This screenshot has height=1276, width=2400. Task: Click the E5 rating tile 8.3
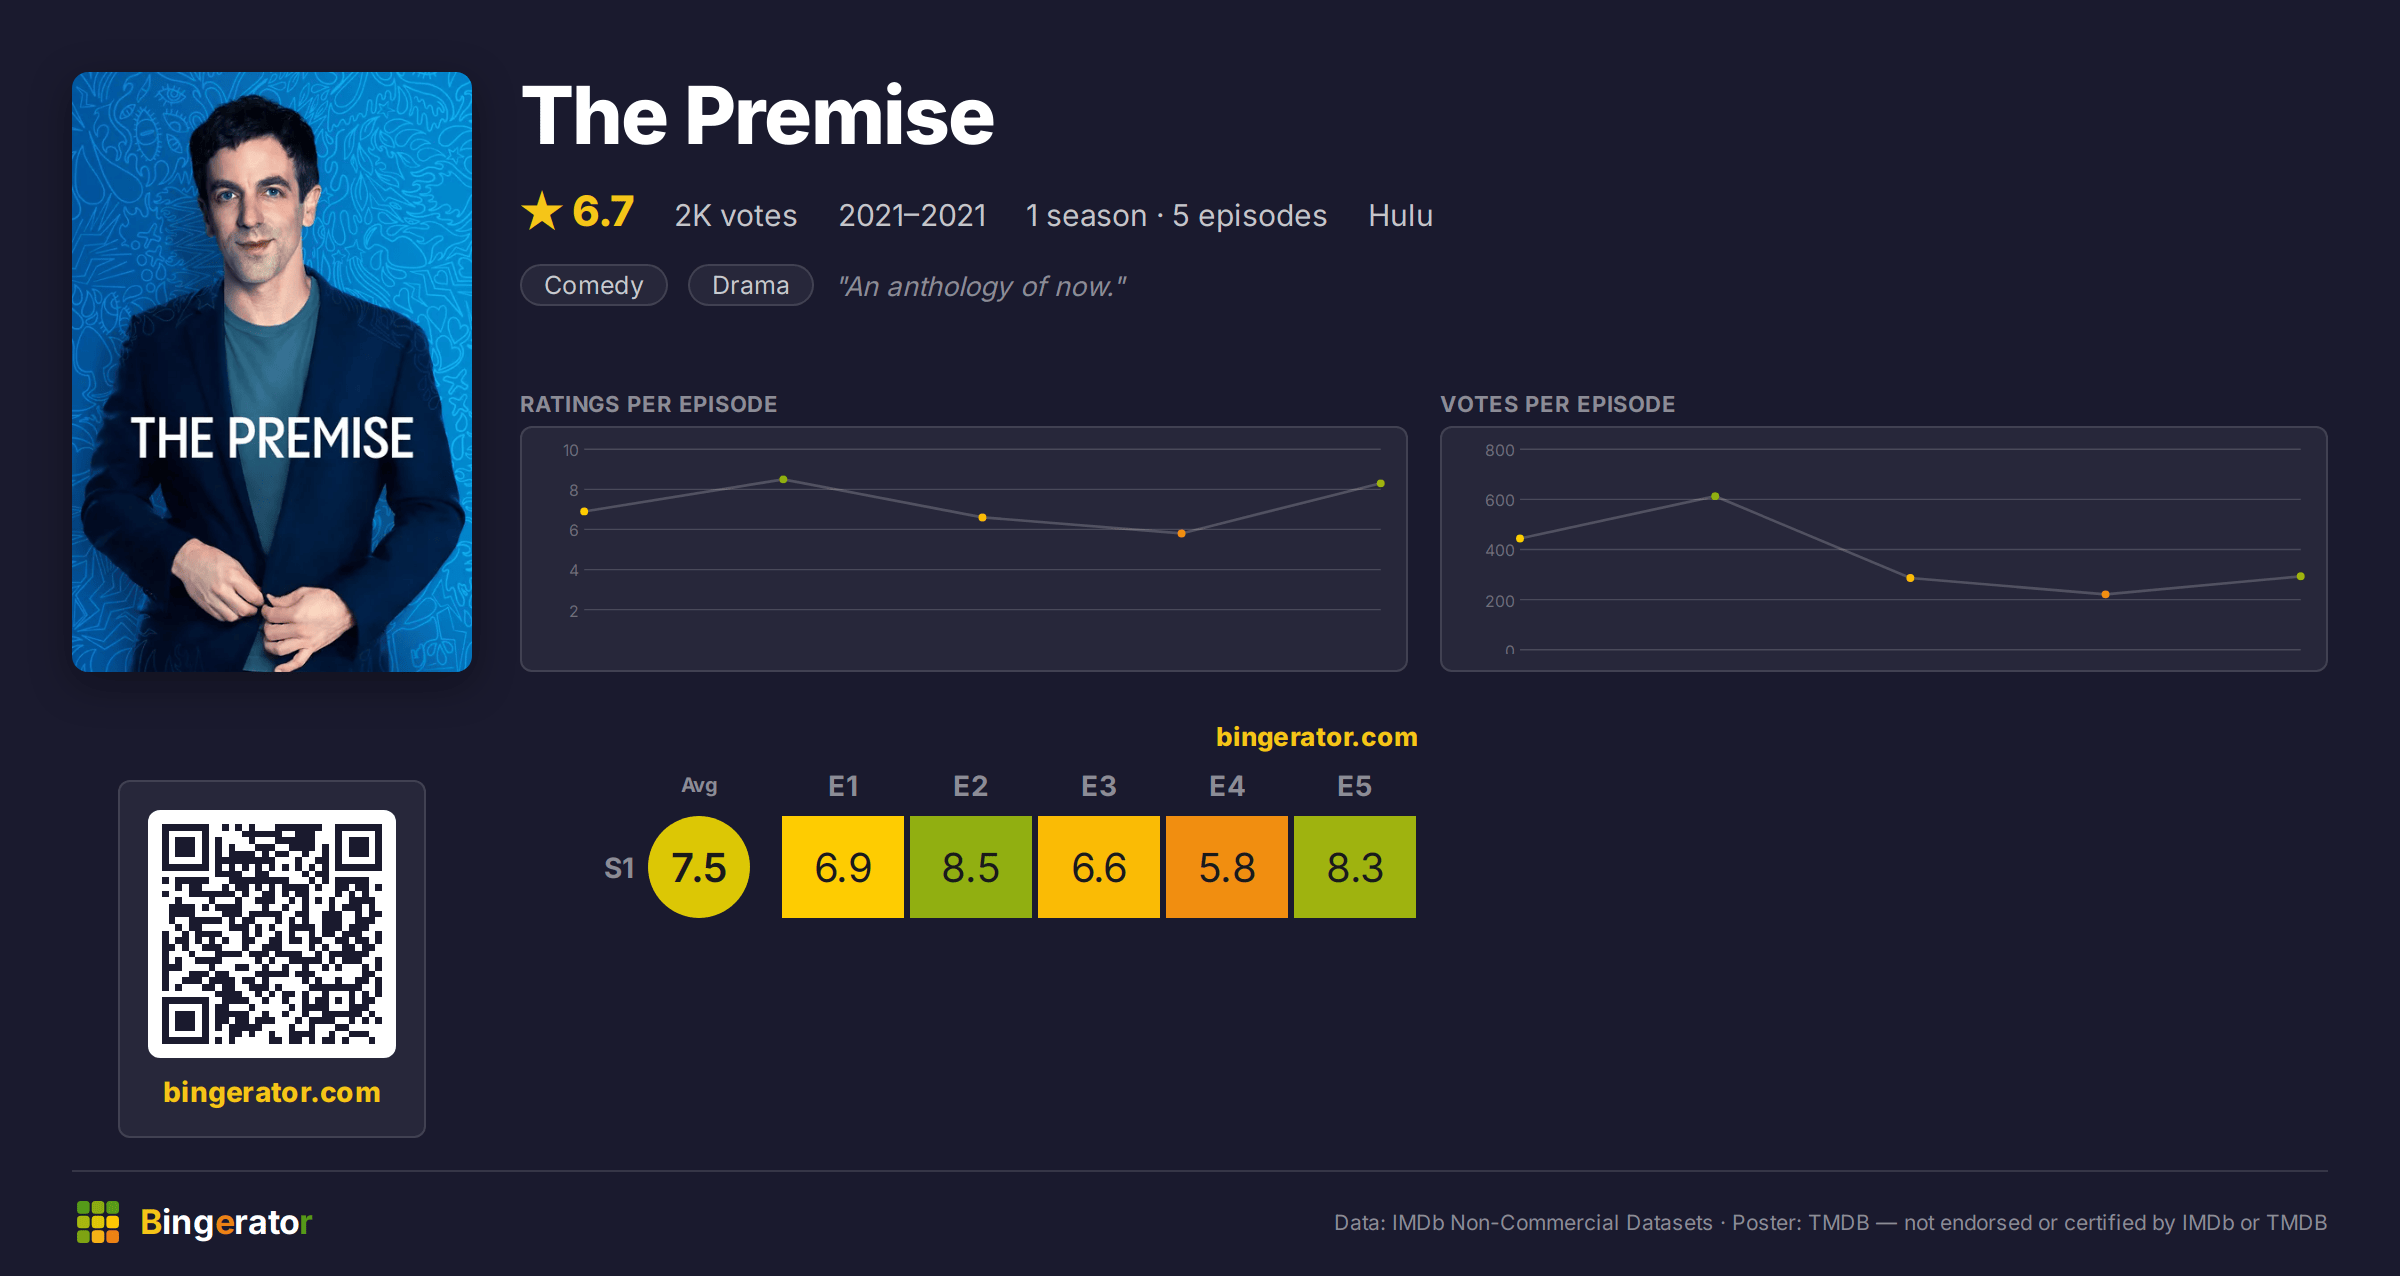(x=1355, y=867)
